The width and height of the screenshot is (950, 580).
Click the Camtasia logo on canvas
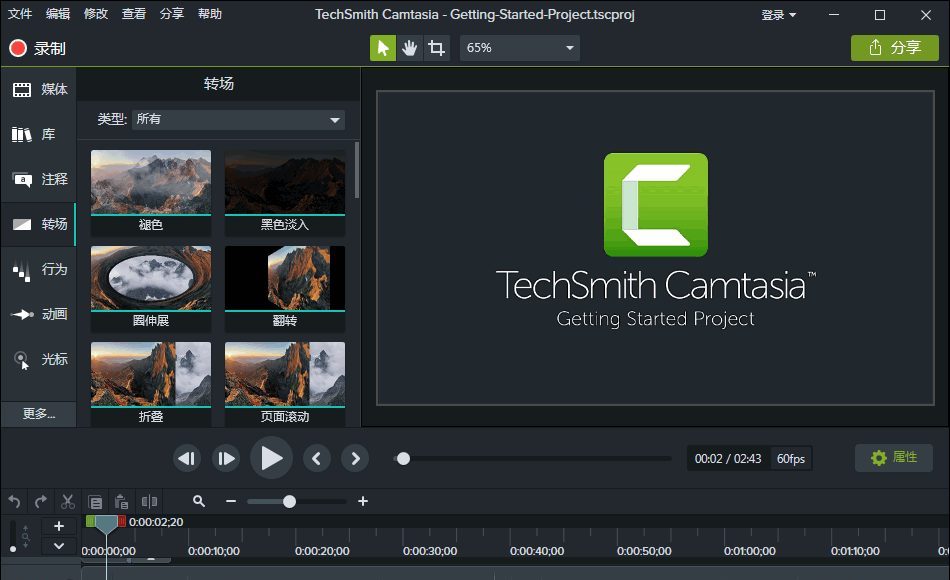click(x=656, y=205)
